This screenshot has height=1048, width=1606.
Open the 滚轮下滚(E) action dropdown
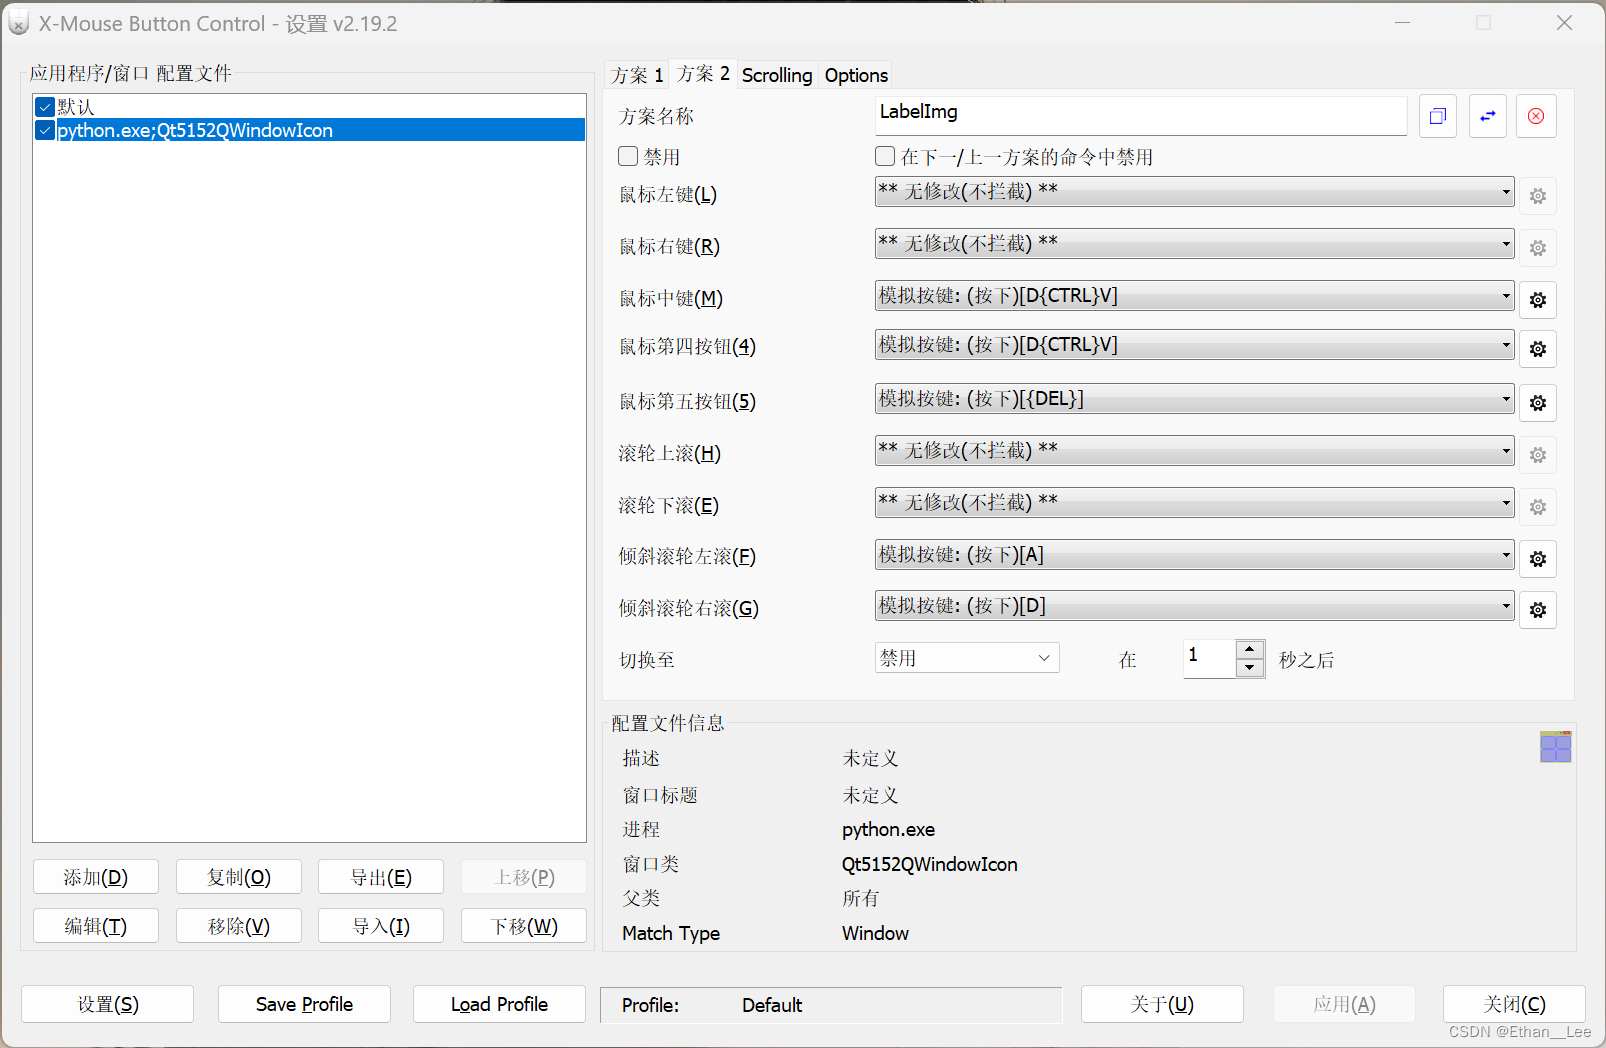1194,503
